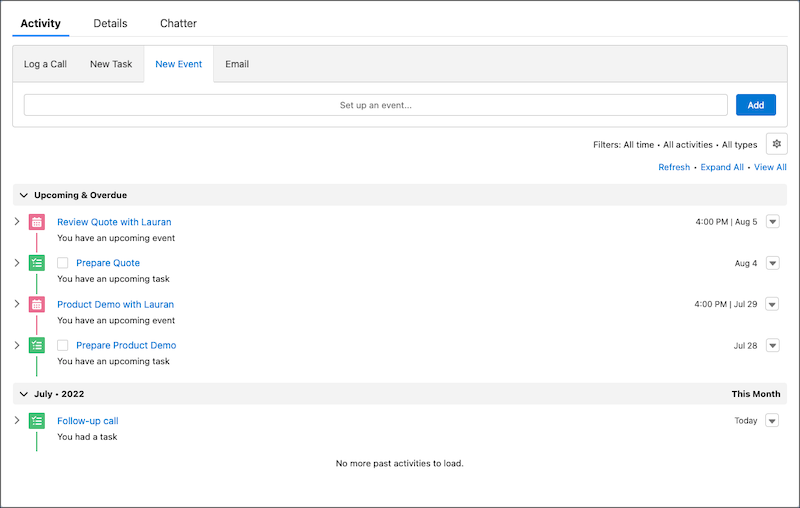Click the task icon beside Prepare Quote
800x508 pixels.
(37, 263)
